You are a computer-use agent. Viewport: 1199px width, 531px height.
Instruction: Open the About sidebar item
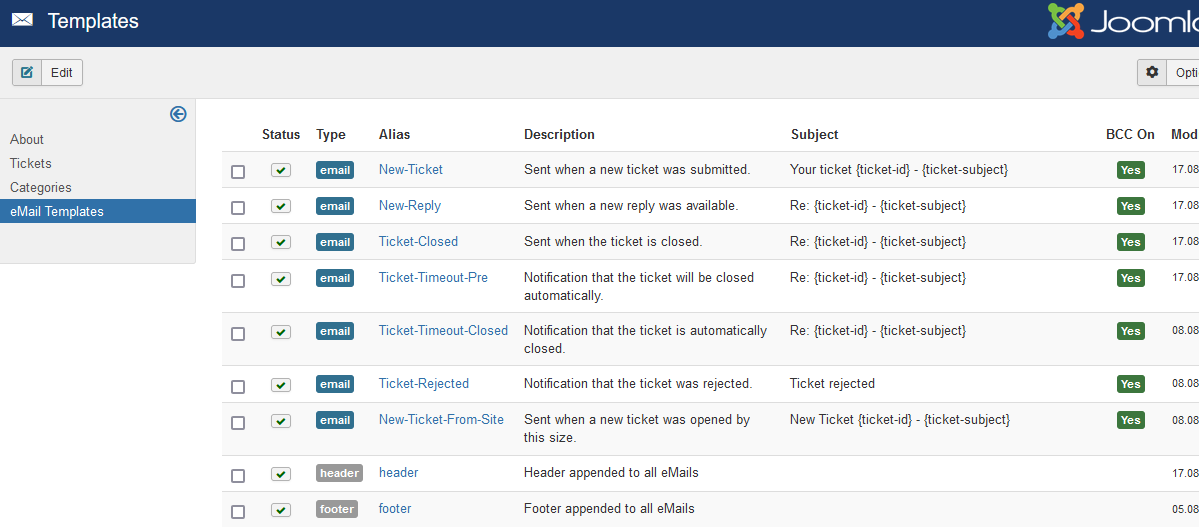(x=27, y=139)
